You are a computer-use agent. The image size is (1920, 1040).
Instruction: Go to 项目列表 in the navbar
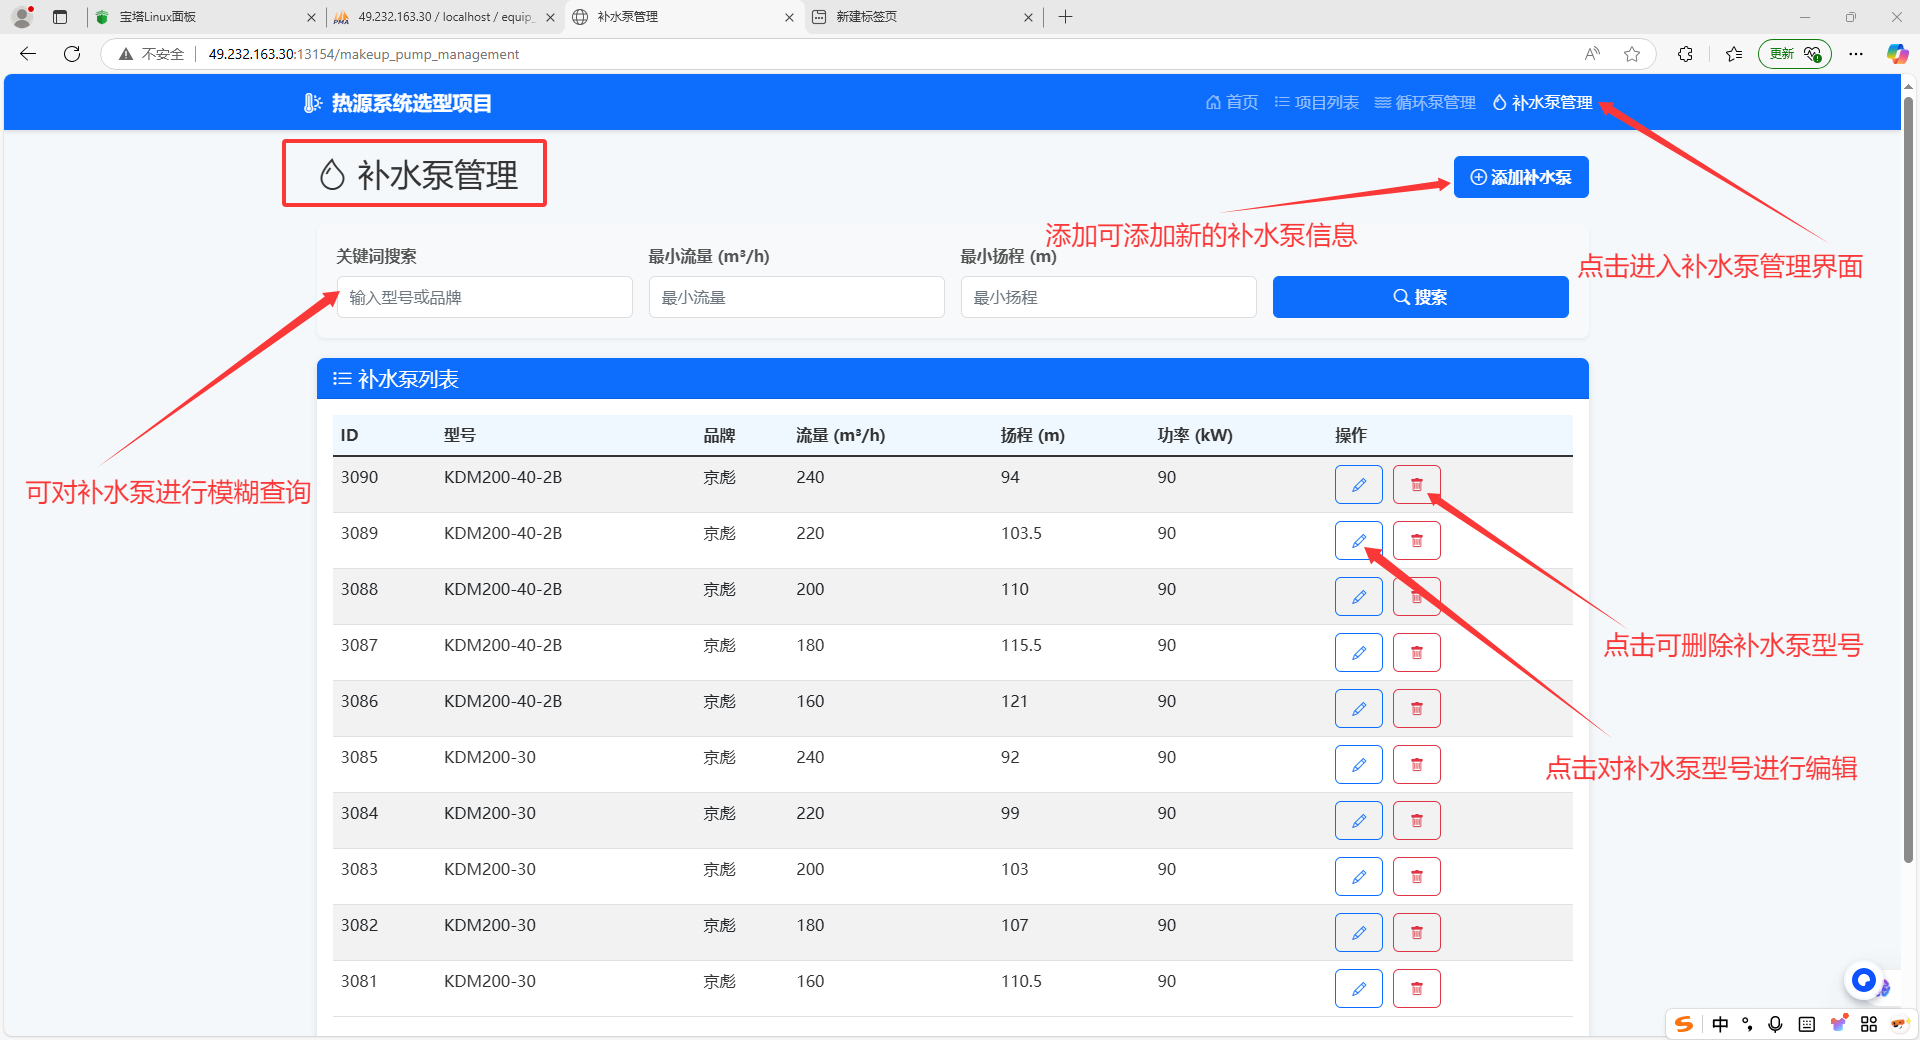coord(1316,102)
